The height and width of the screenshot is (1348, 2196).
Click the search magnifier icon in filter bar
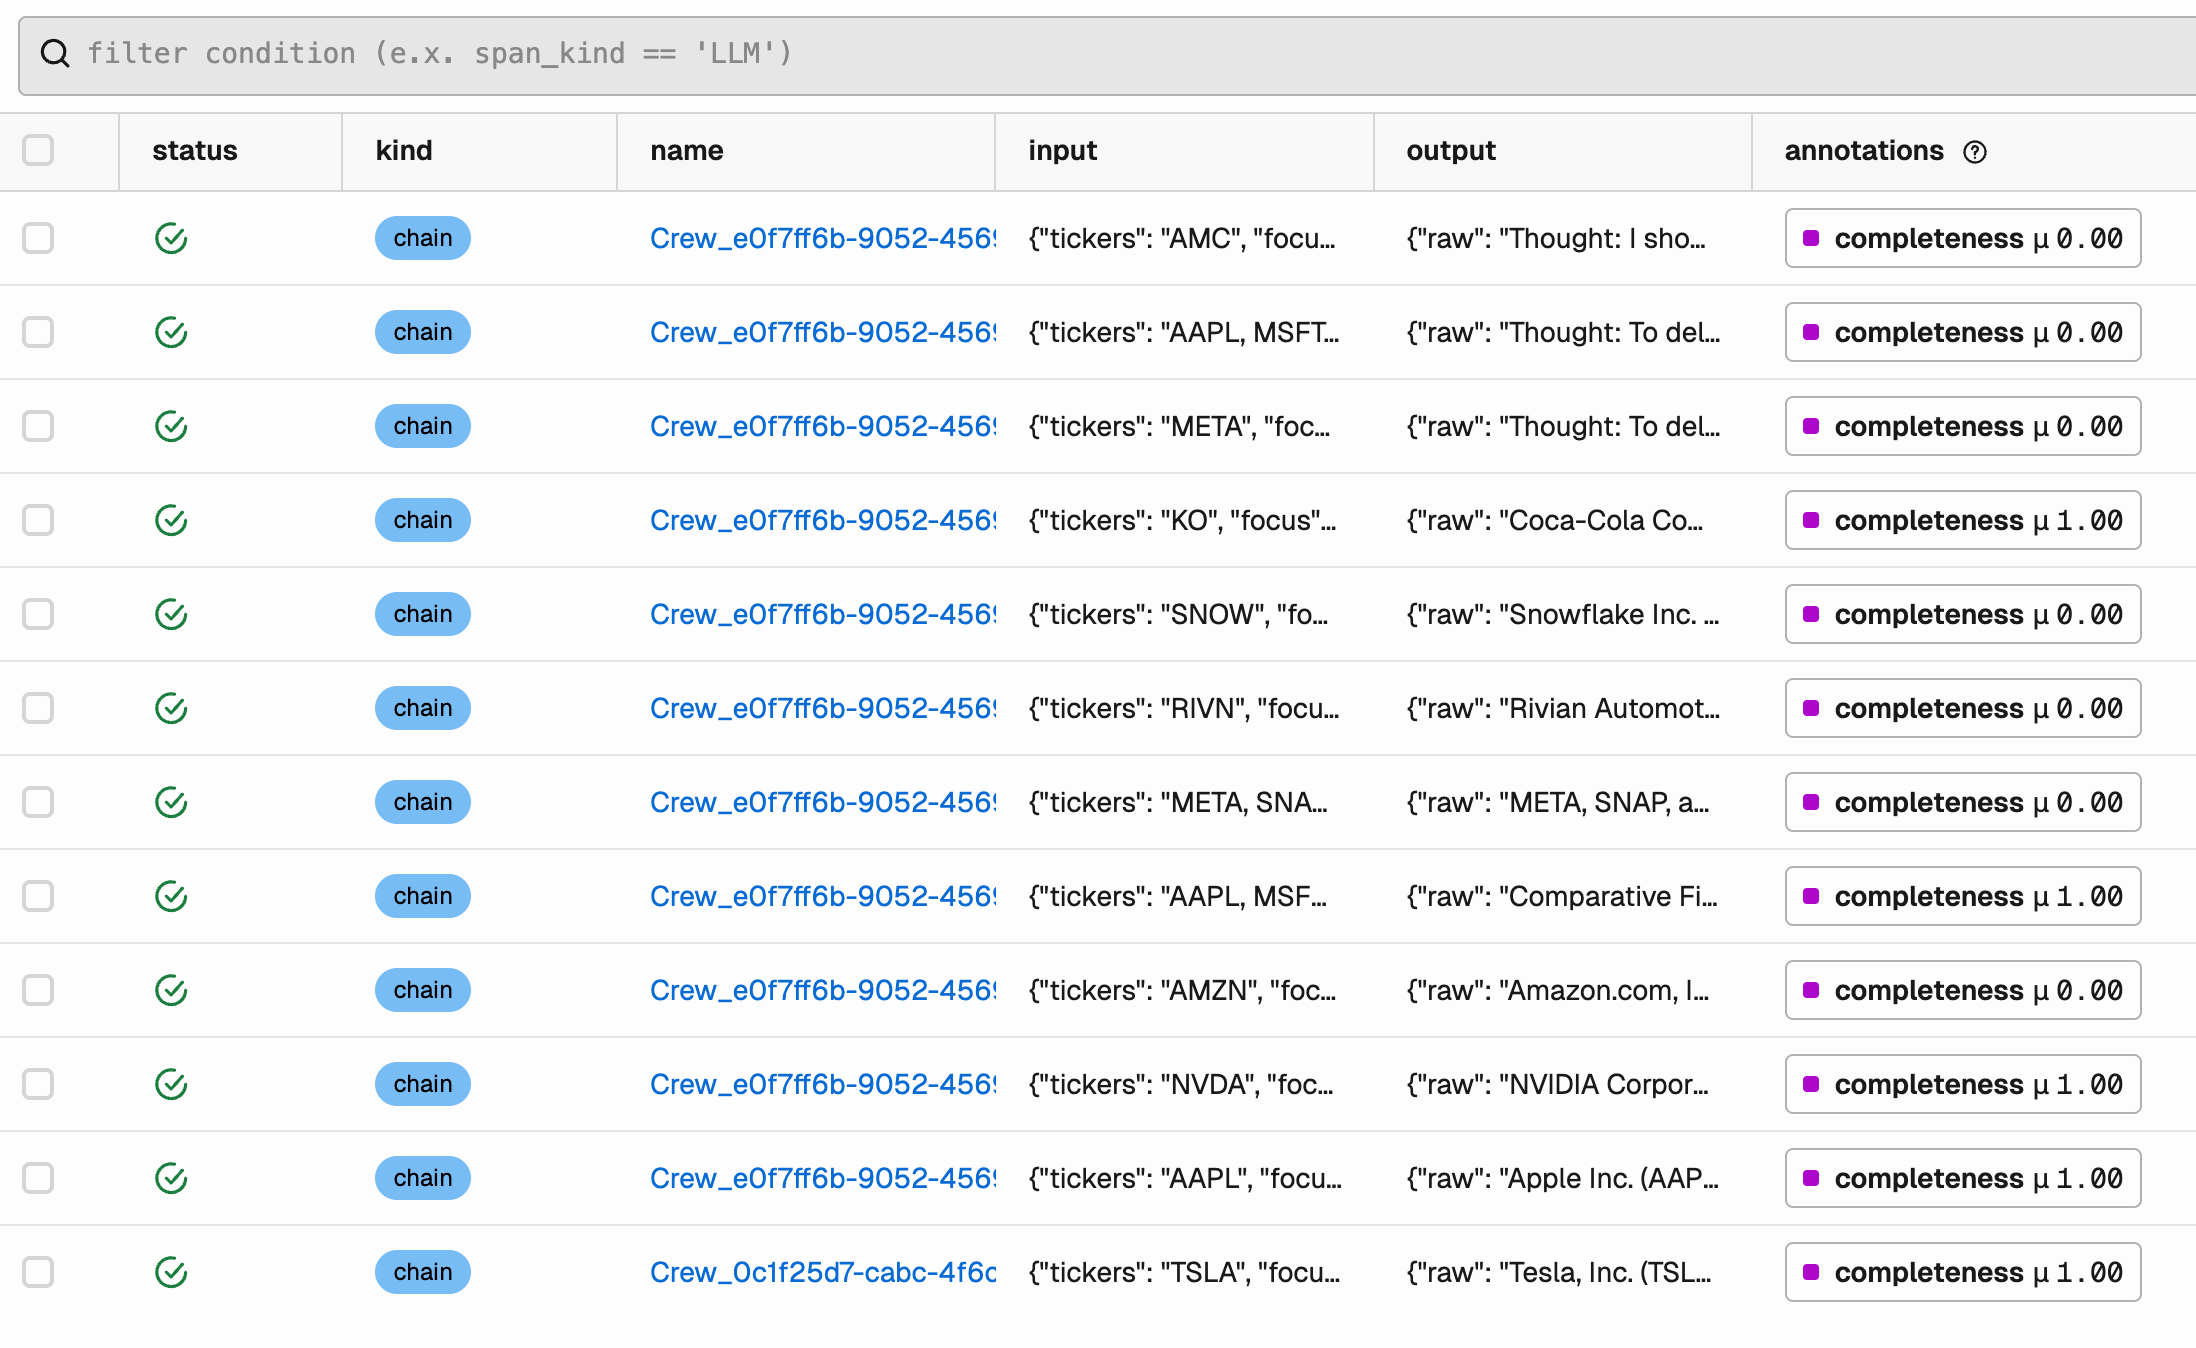tap(55, 54)
